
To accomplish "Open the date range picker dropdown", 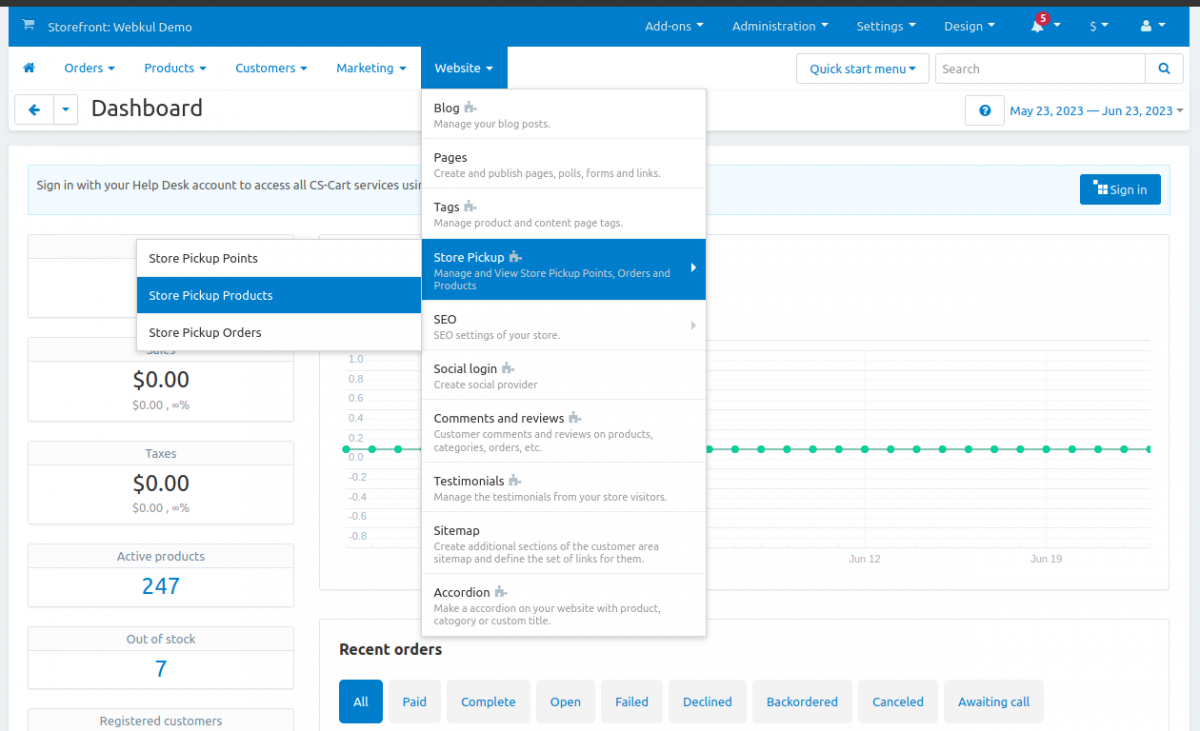I will click(x=1096, y=111).
